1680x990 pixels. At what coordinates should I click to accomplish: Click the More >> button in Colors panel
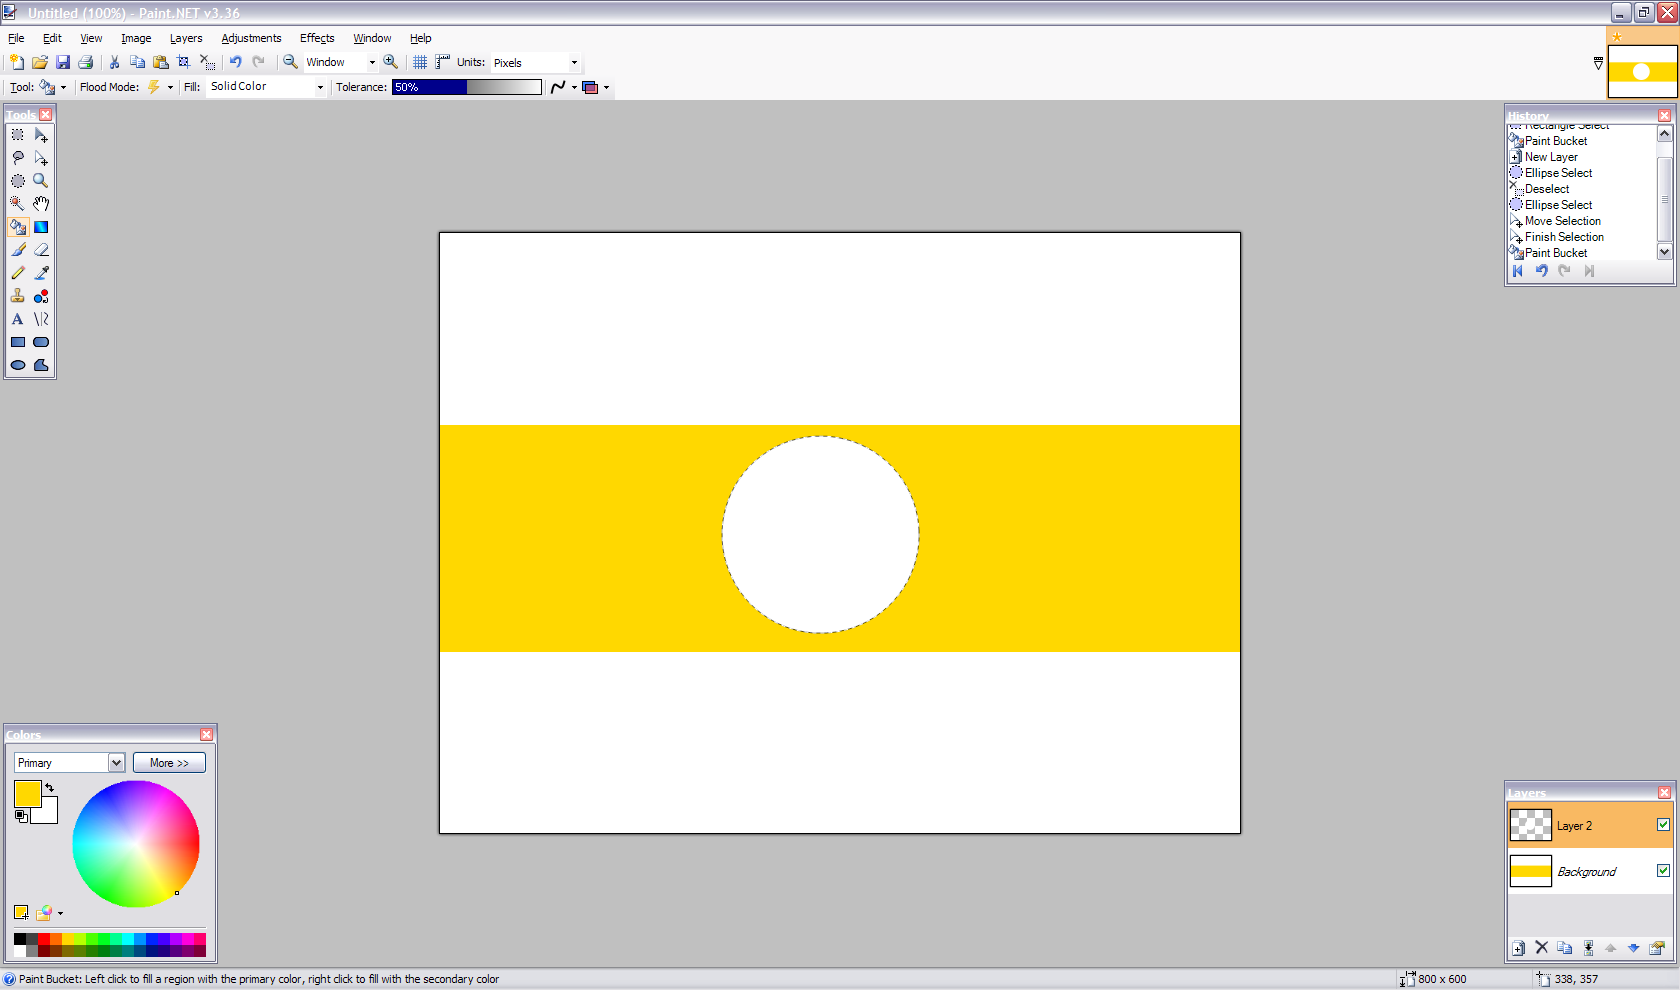click(x=169, y=762)
